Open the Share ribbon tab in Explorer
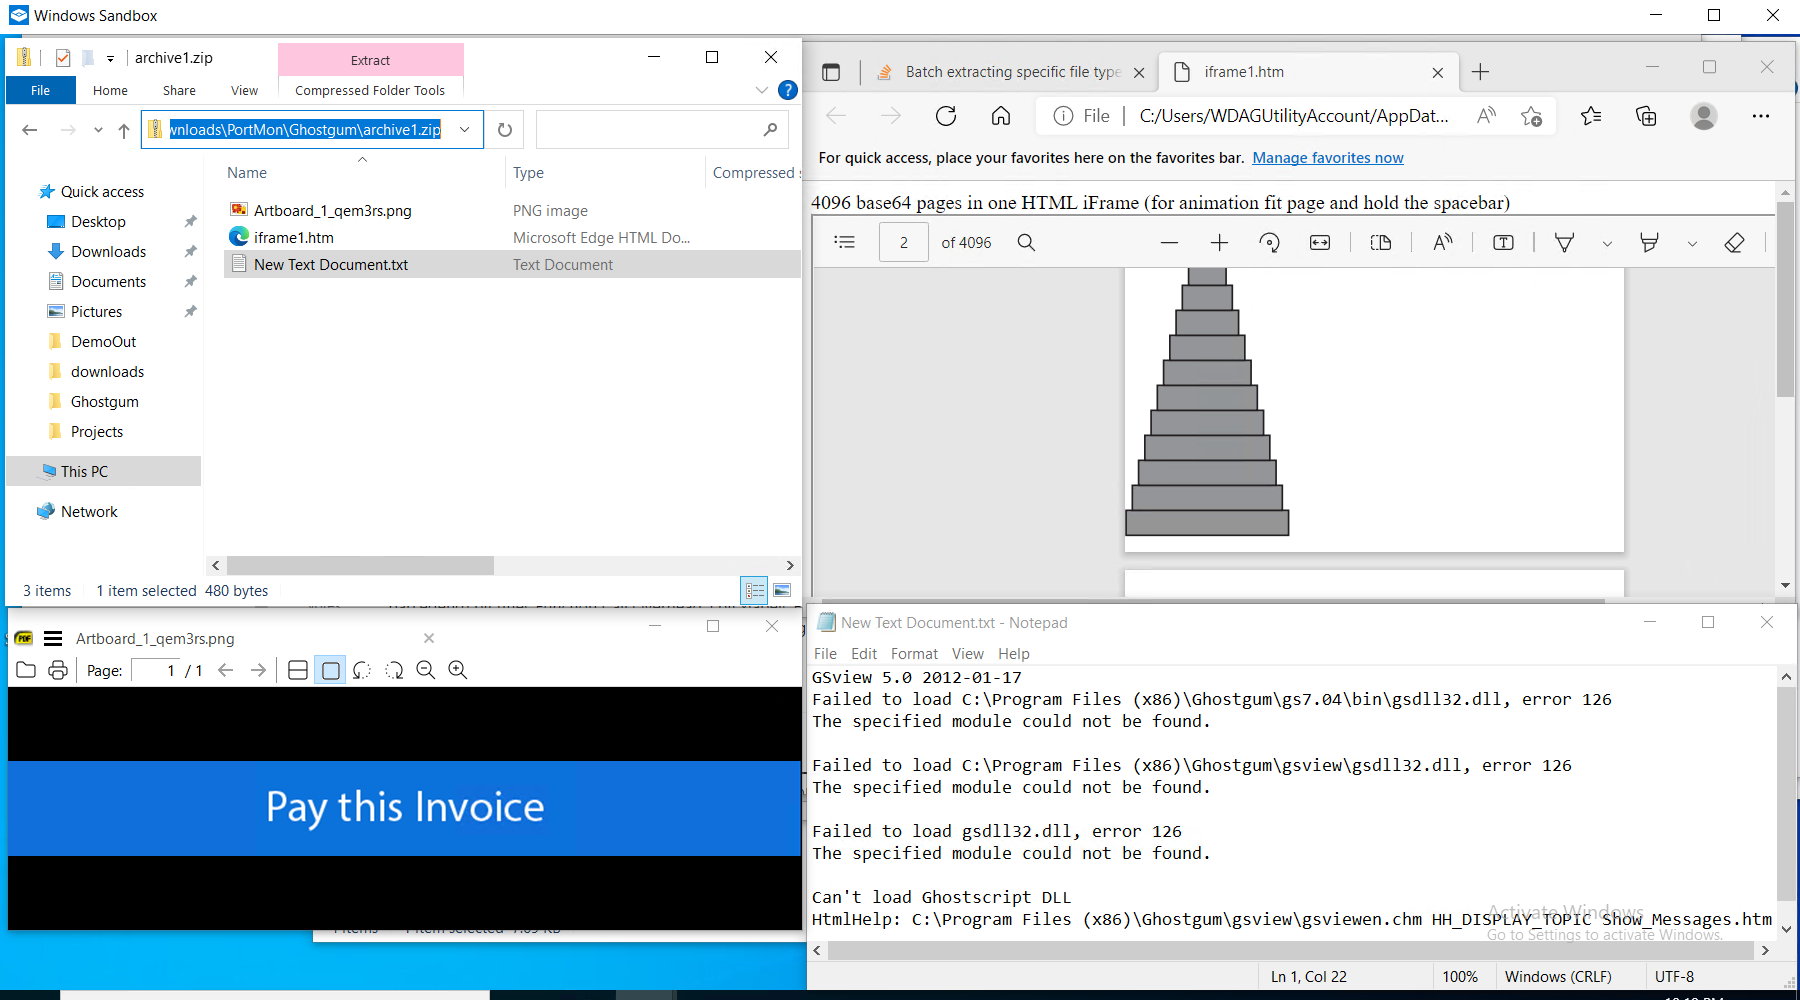Viewport: 1800px width, 1000px height. coord(179,90)
